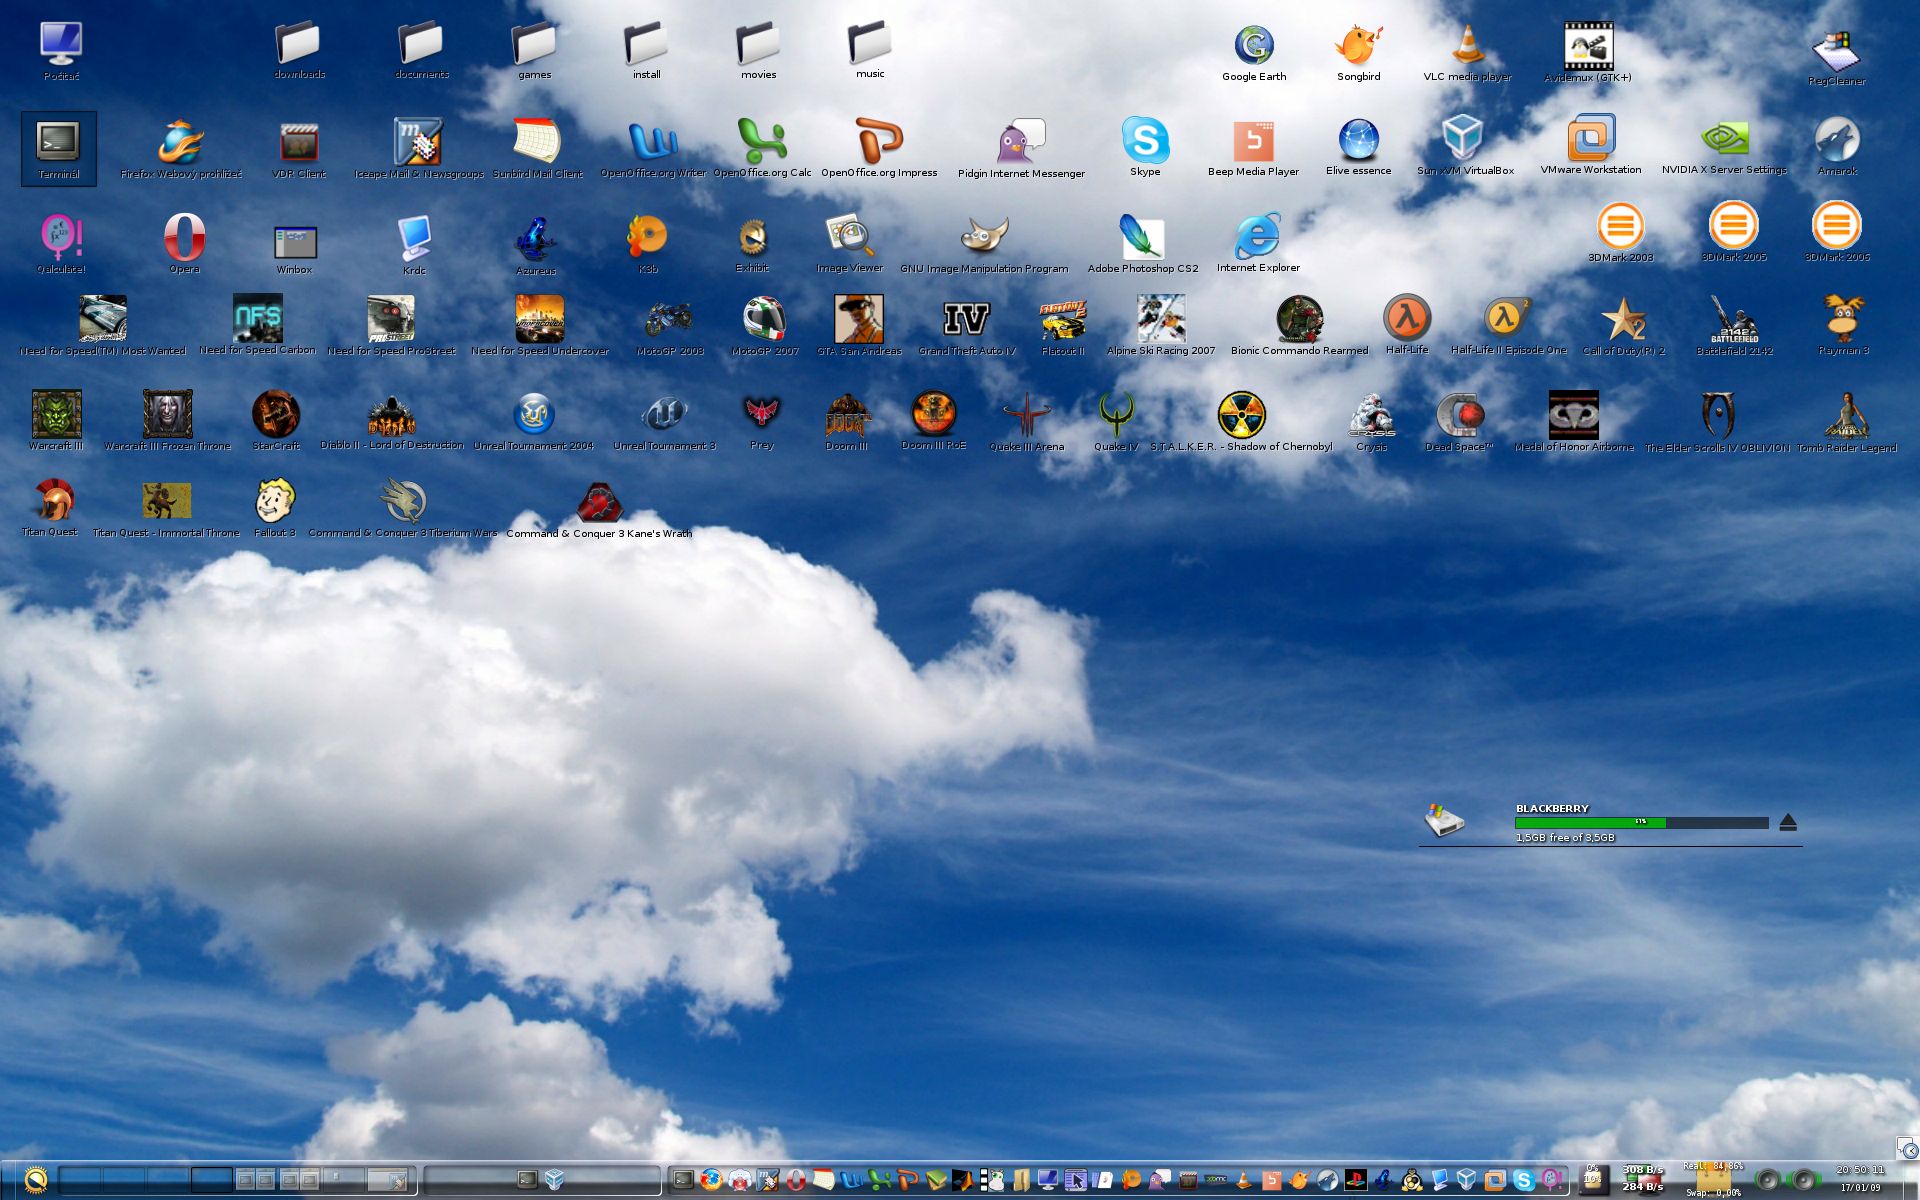Launch Firefox Webový prohlížeč from desktop
This screenshot has height=1200, width=1920.
[181, 148]
